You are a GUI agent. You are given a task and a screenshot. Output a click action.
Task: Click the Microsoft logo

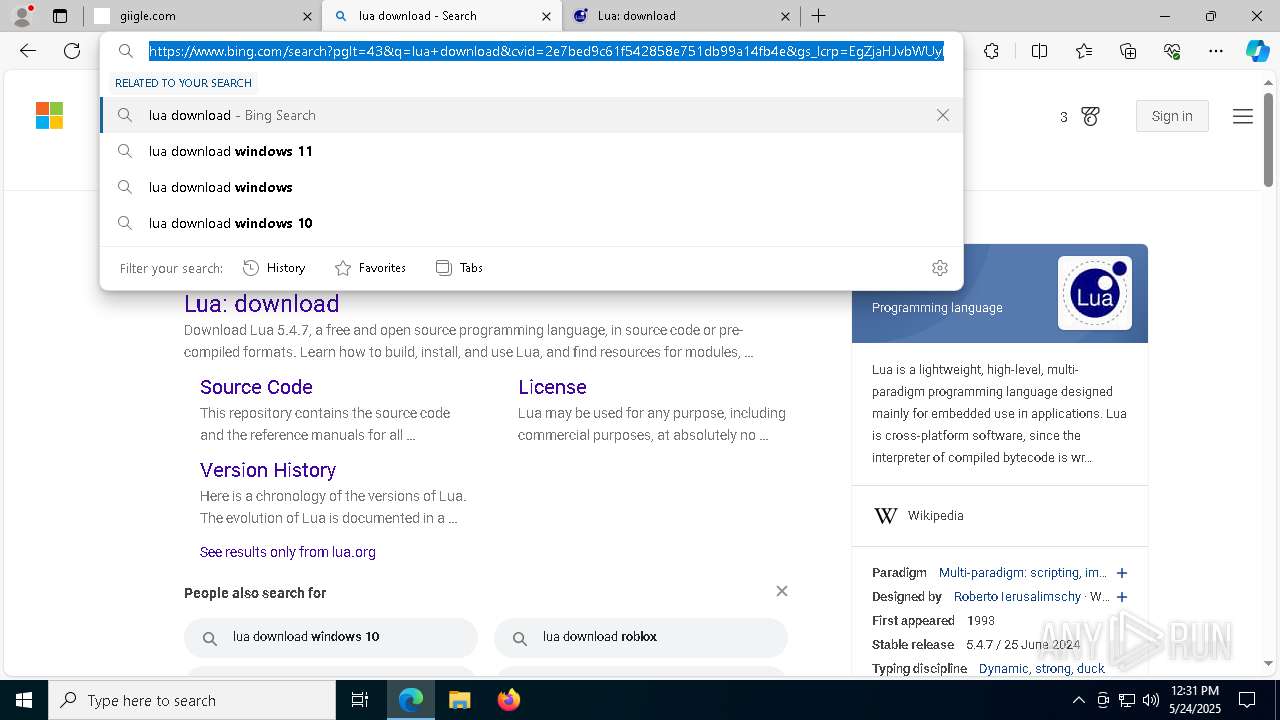point(49,116)
